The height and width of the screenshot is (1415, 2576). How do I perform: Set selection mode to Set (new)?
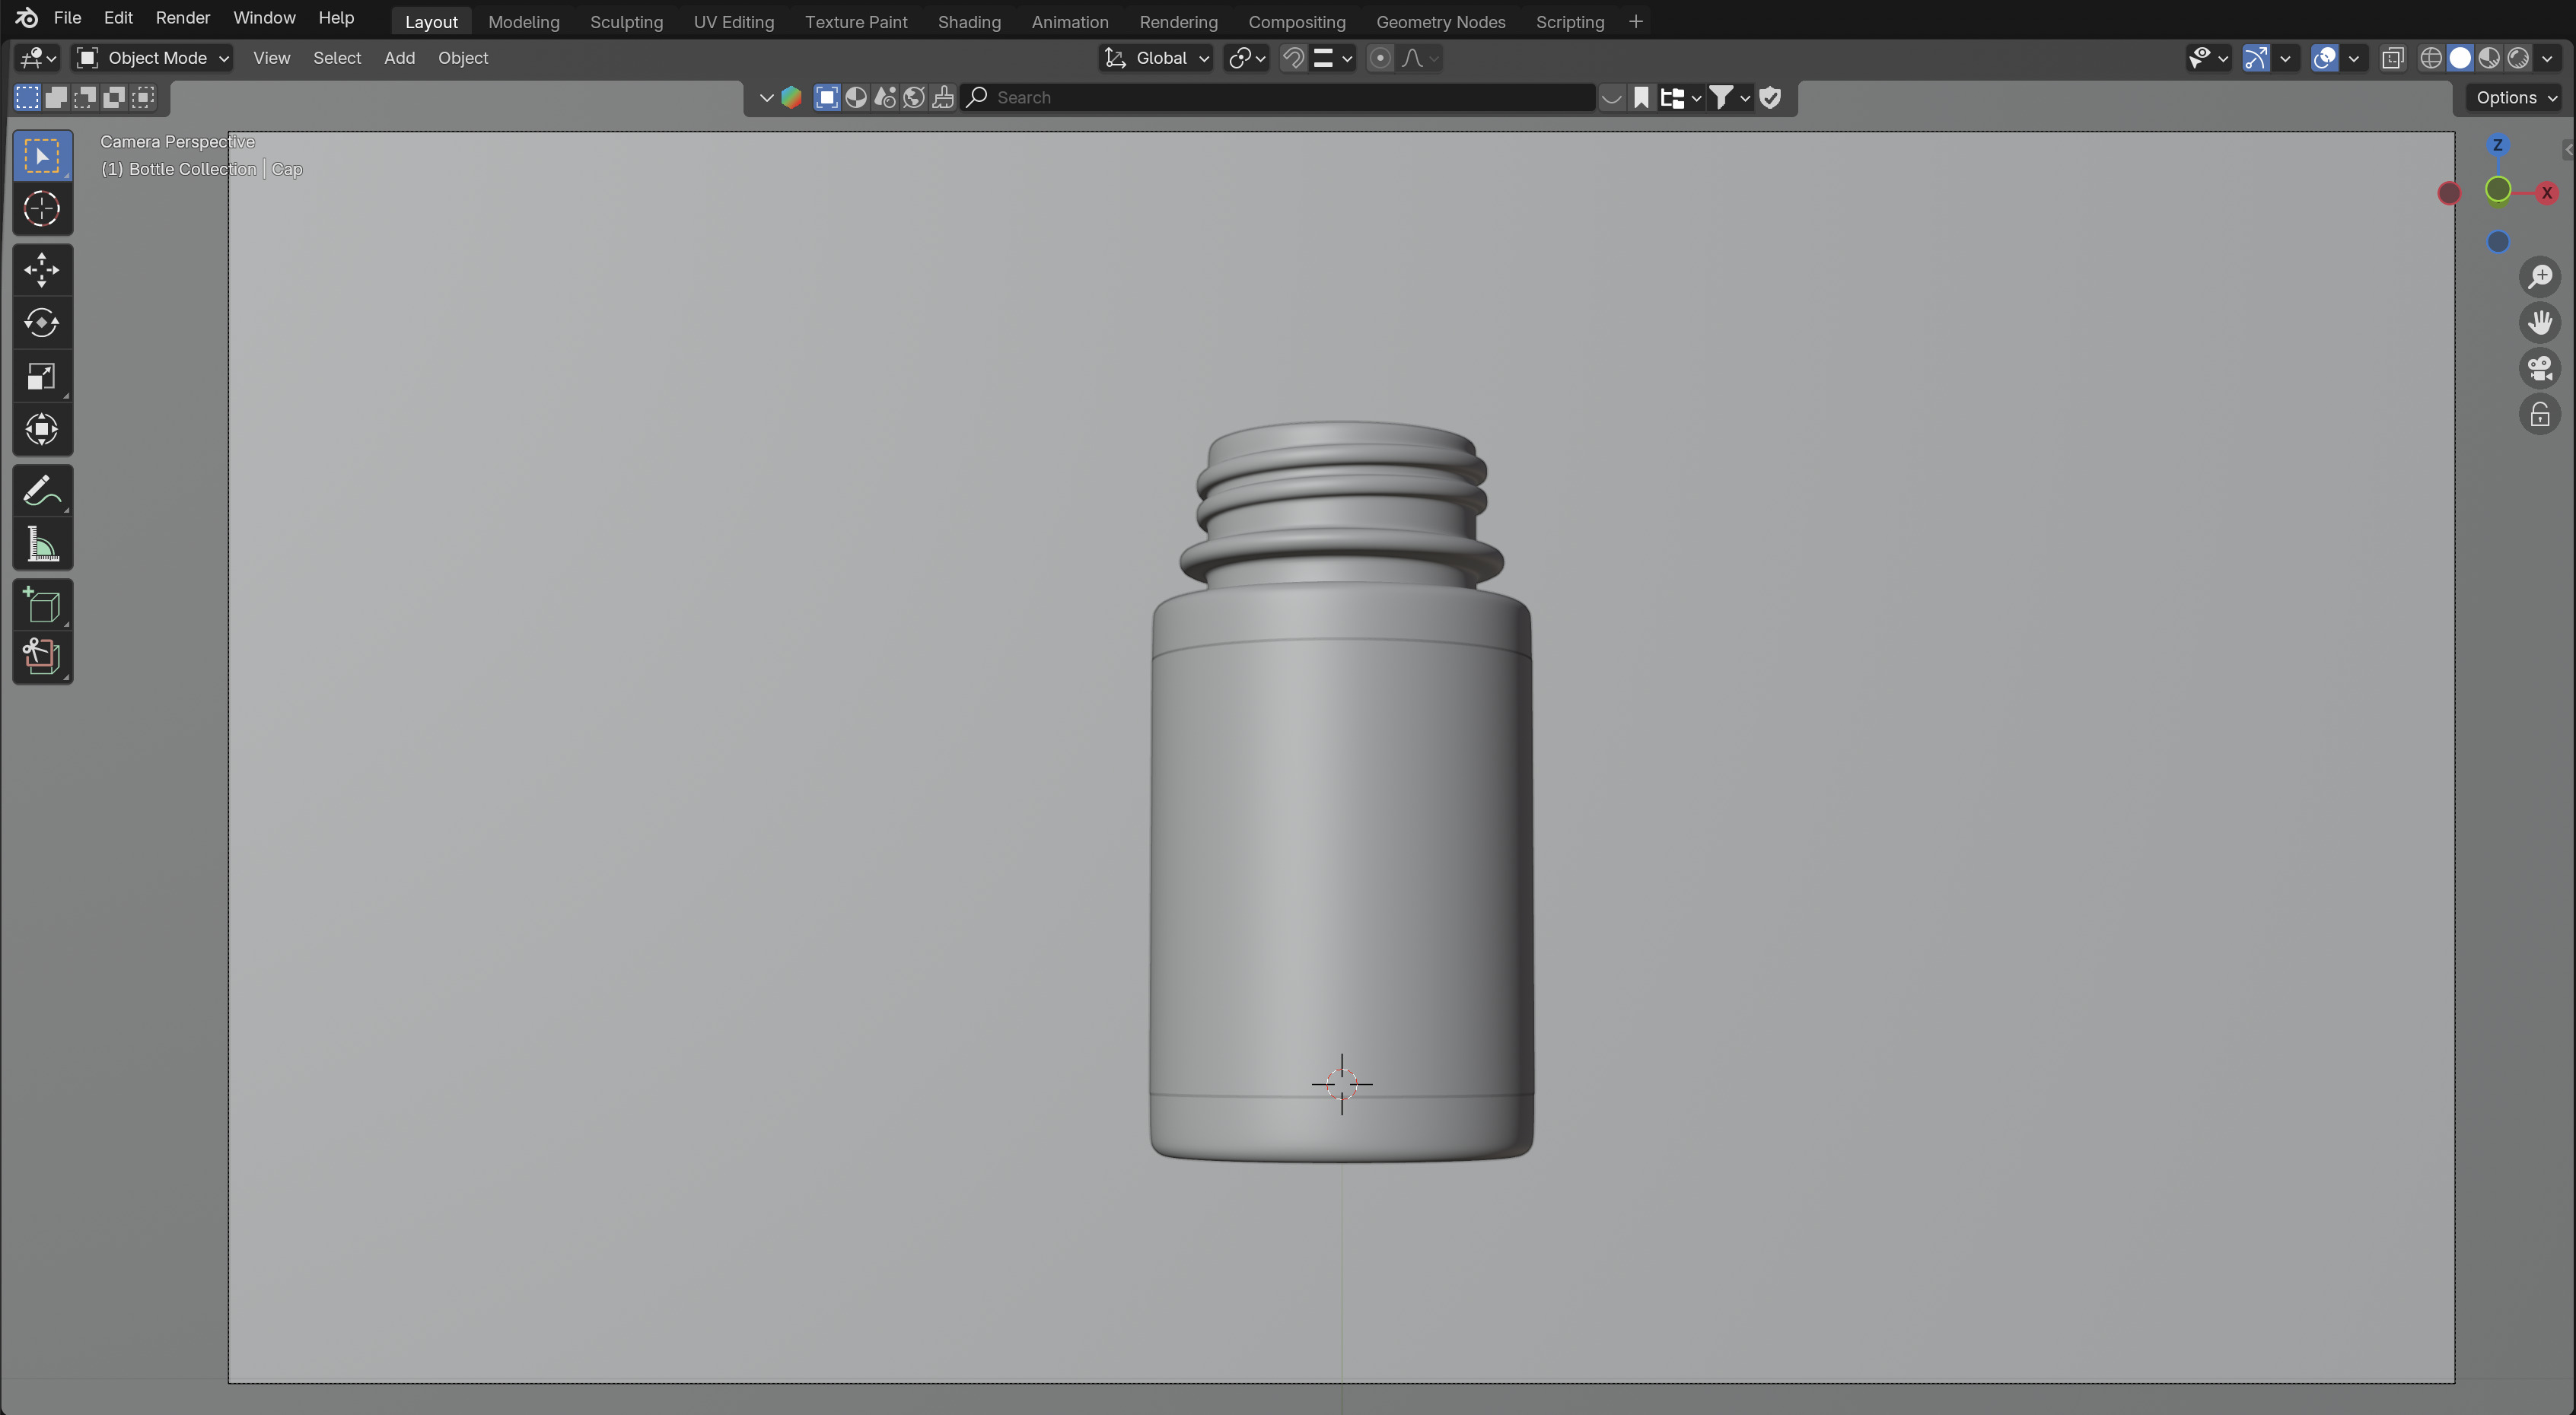27,97
